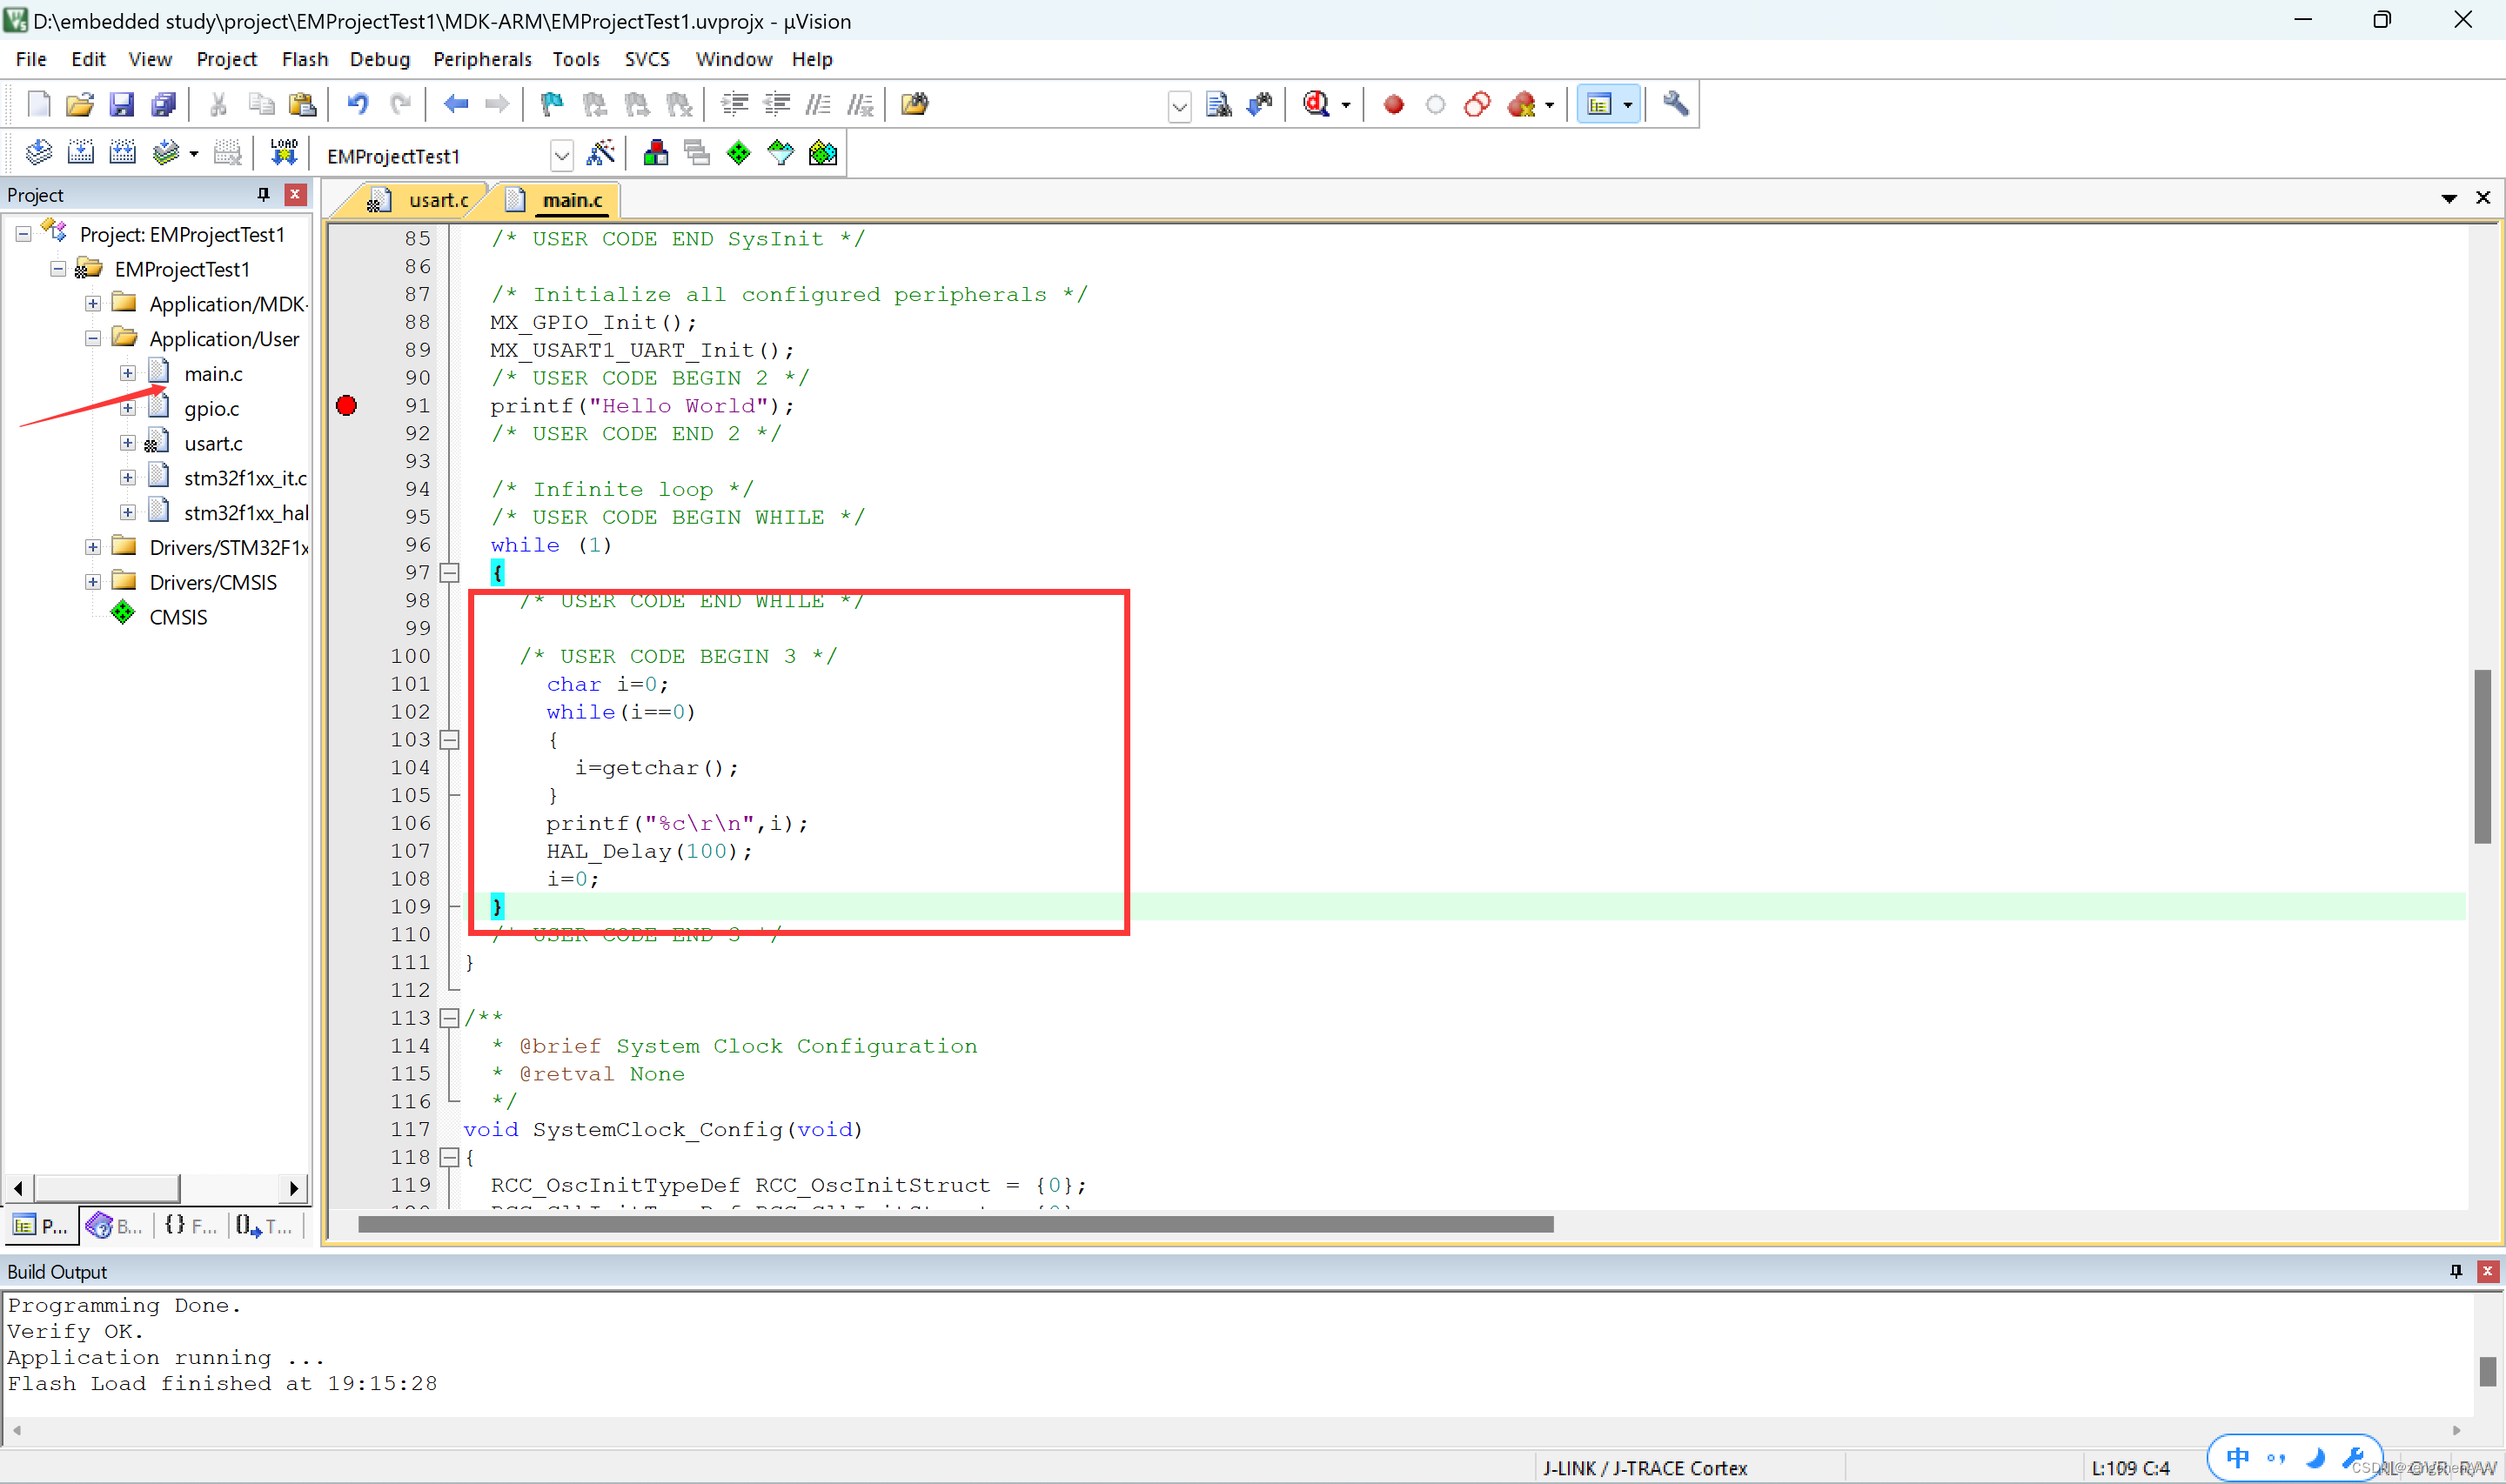This screenshot has width=2506, height=1484.
Task: Collapse the code block at line 97
Action: point(450,573)
